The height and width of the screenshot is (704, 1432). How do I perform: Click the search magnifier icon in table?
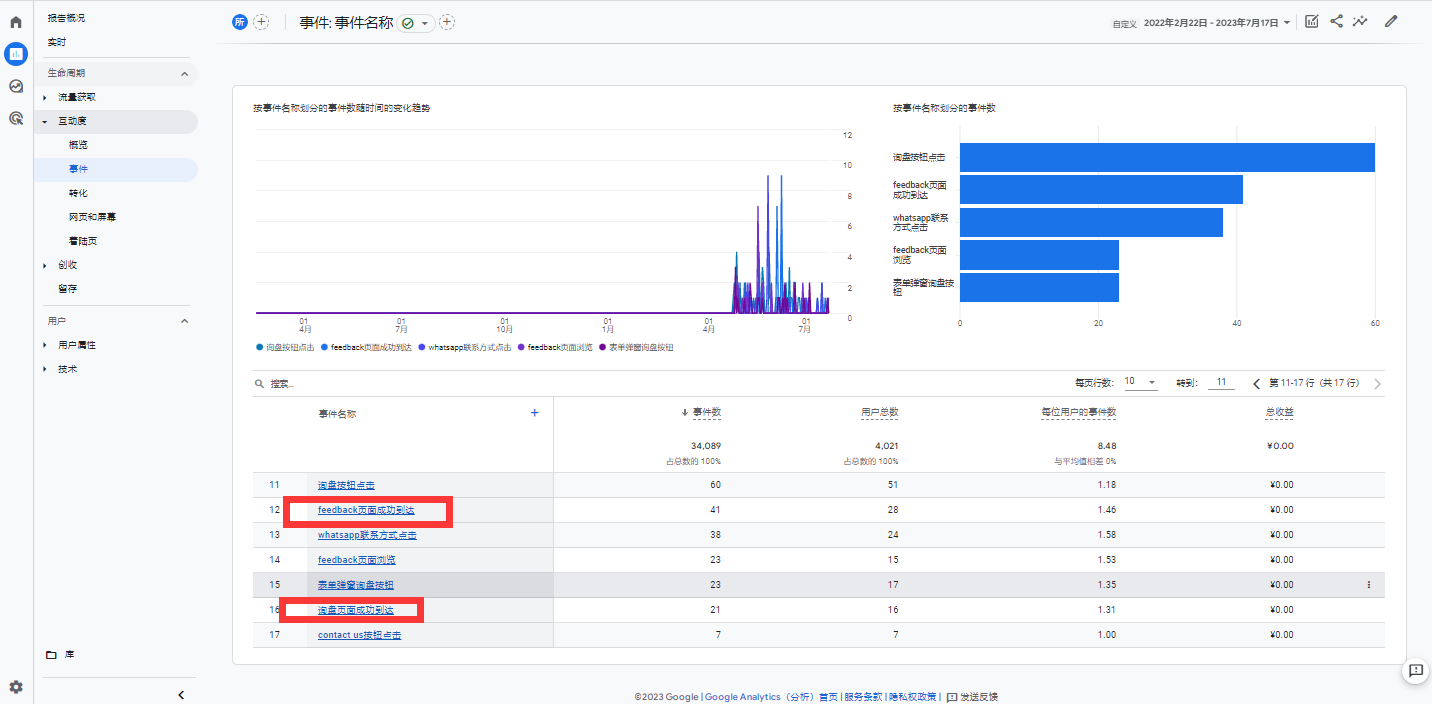260,383
